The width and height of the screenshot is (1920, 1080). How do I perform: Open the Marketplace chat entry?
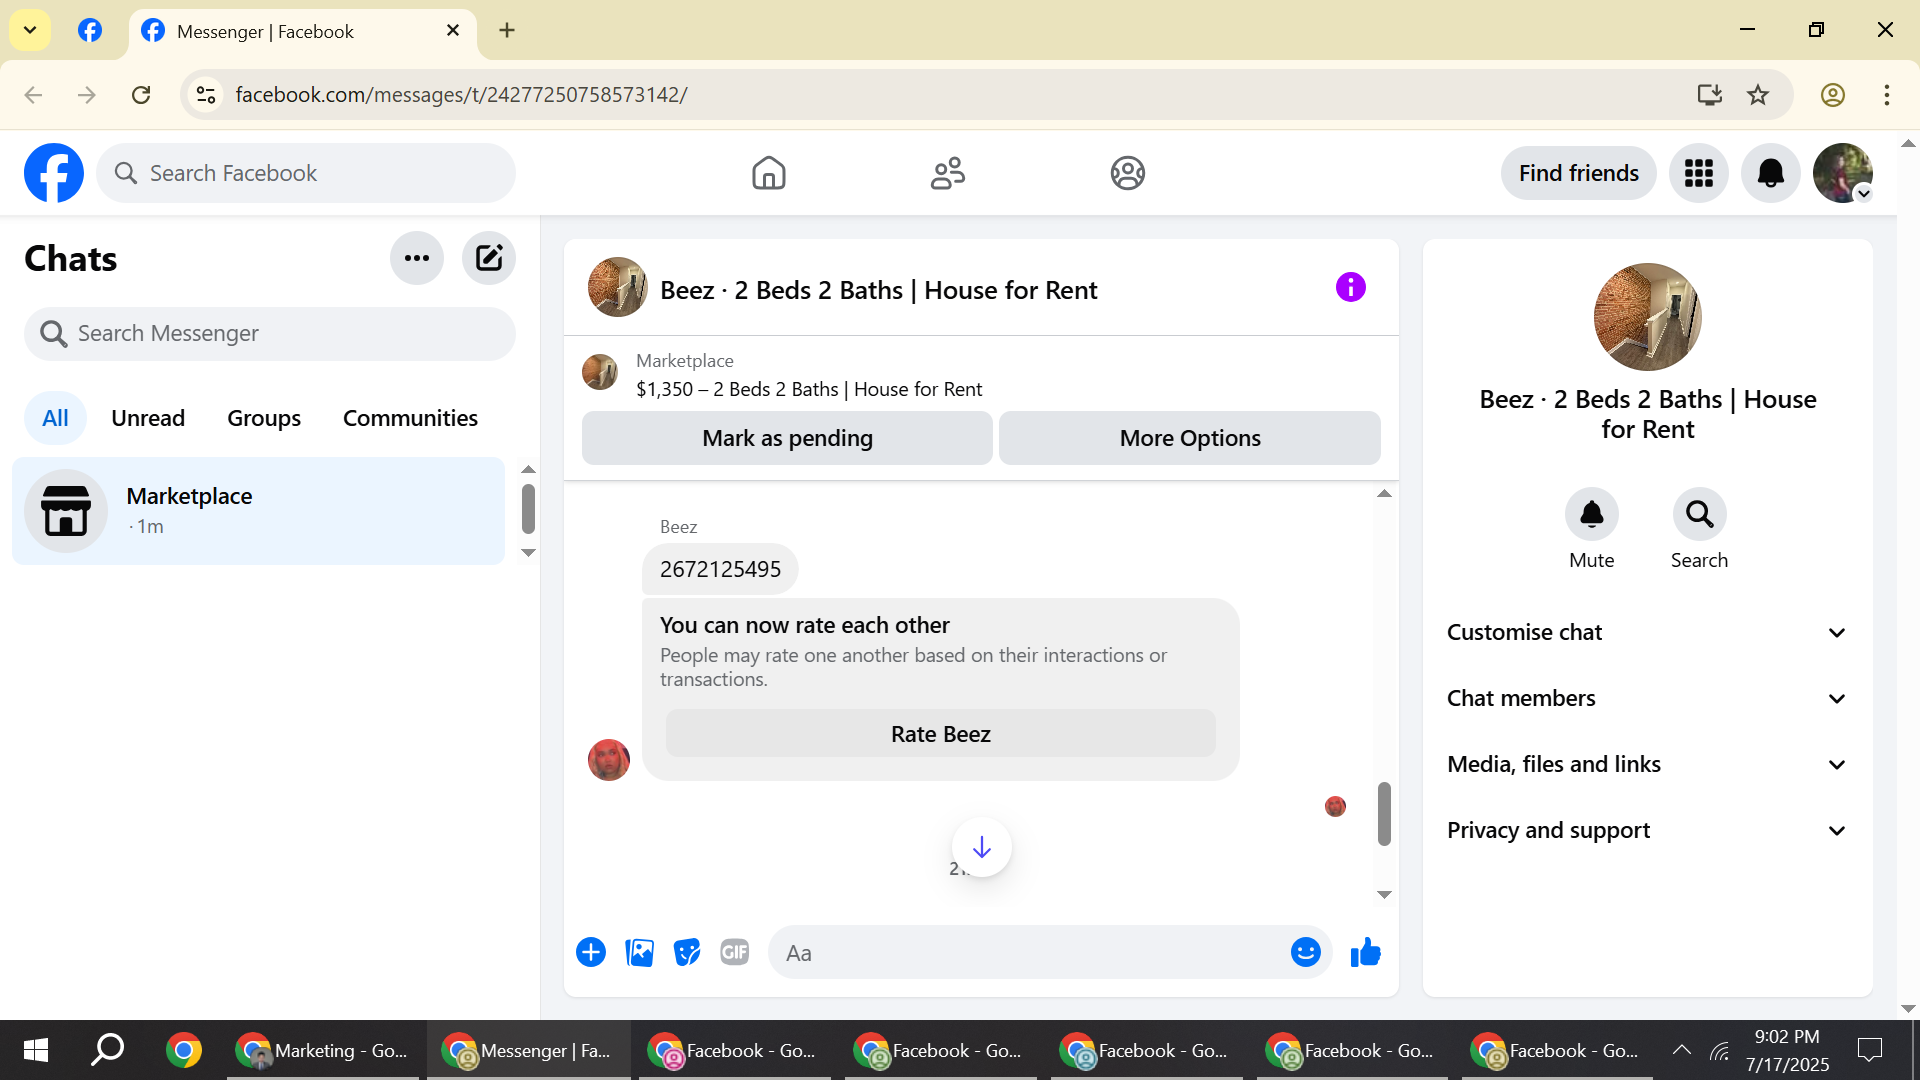point(258,511)
